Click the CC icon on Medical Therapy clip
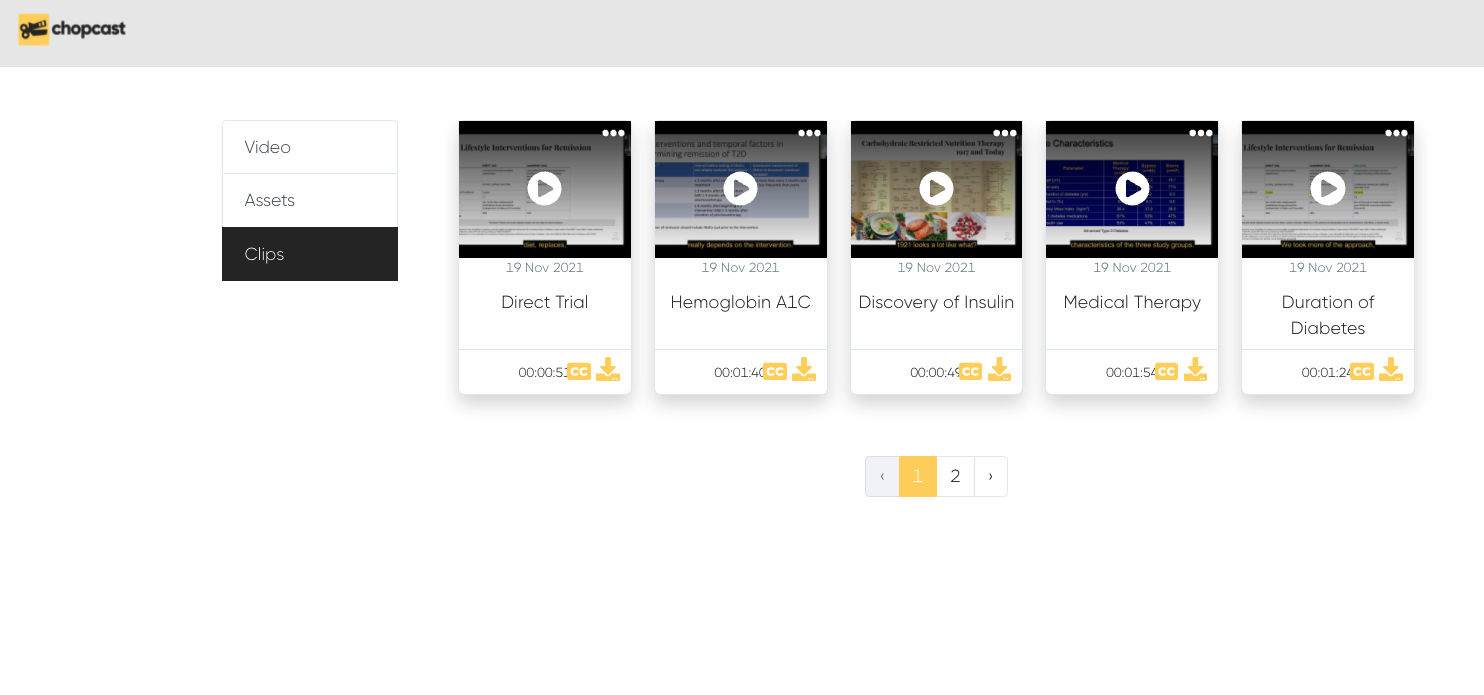This screenshot has width=1484, height=695. coord(1166,372)
